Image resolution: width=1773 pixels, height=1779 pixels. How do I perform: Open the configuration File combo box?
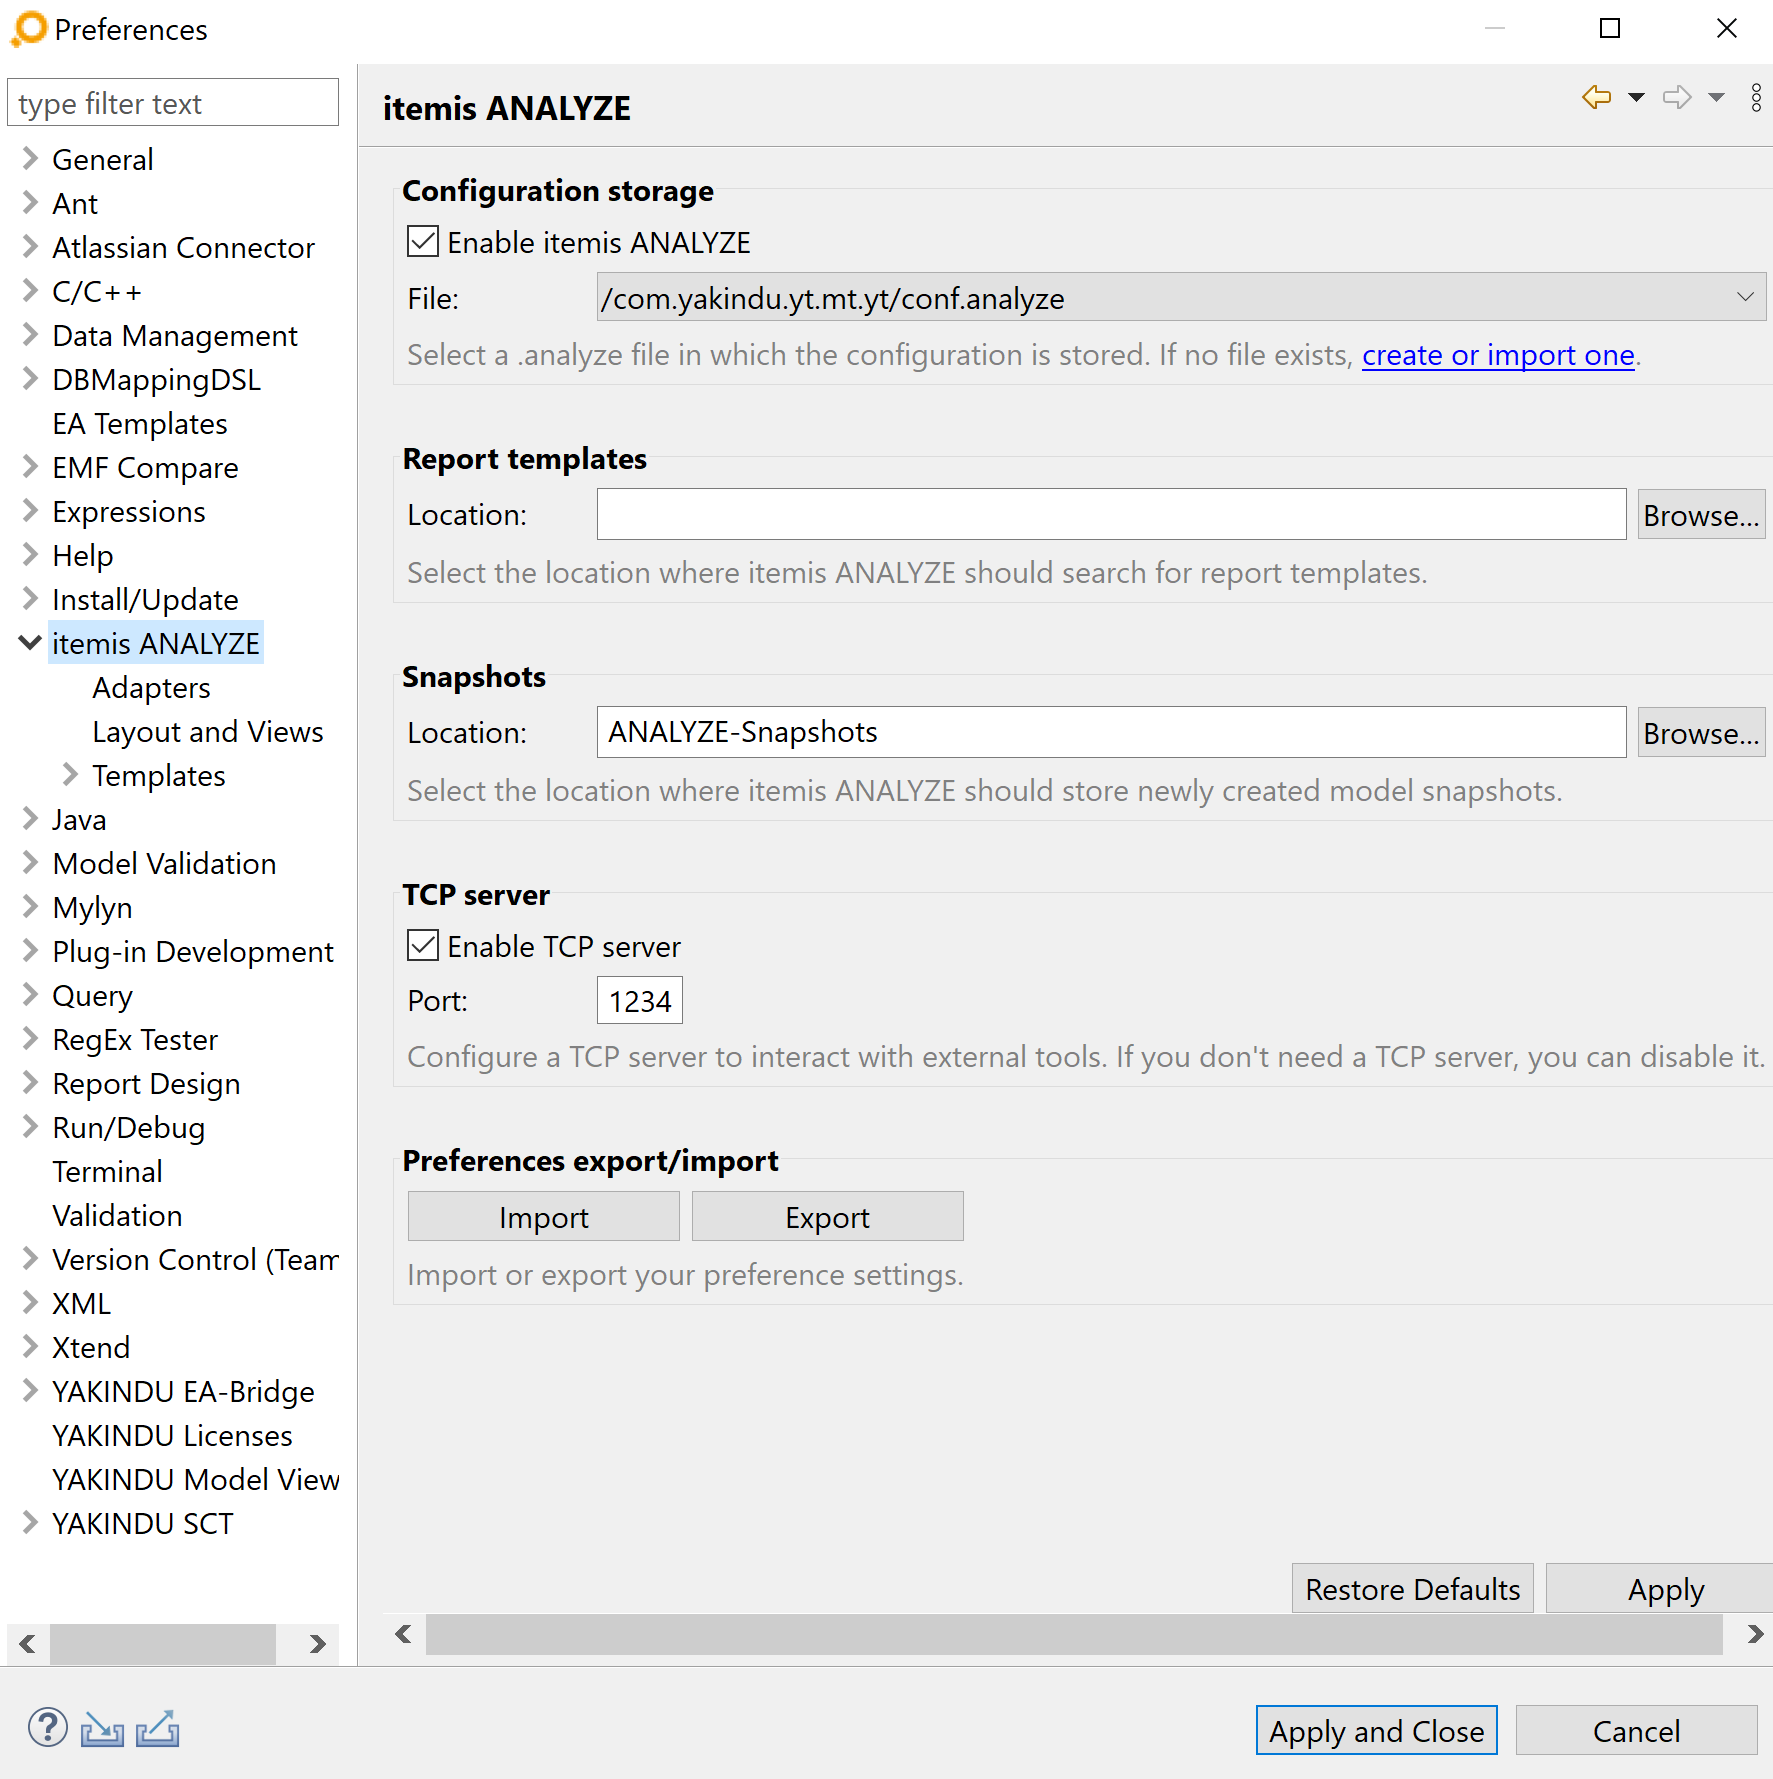(x=1181, y=297)
